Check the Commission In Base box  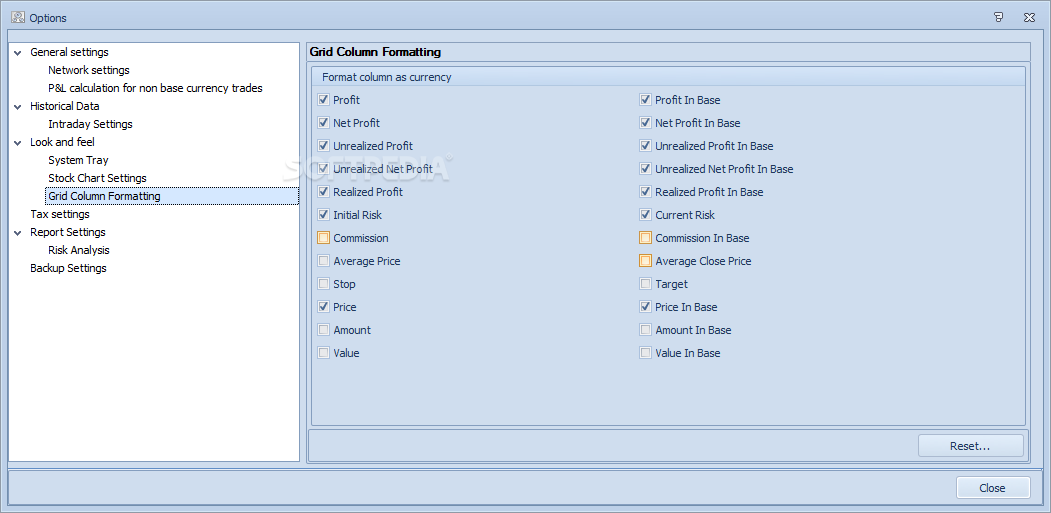point(645,238)
